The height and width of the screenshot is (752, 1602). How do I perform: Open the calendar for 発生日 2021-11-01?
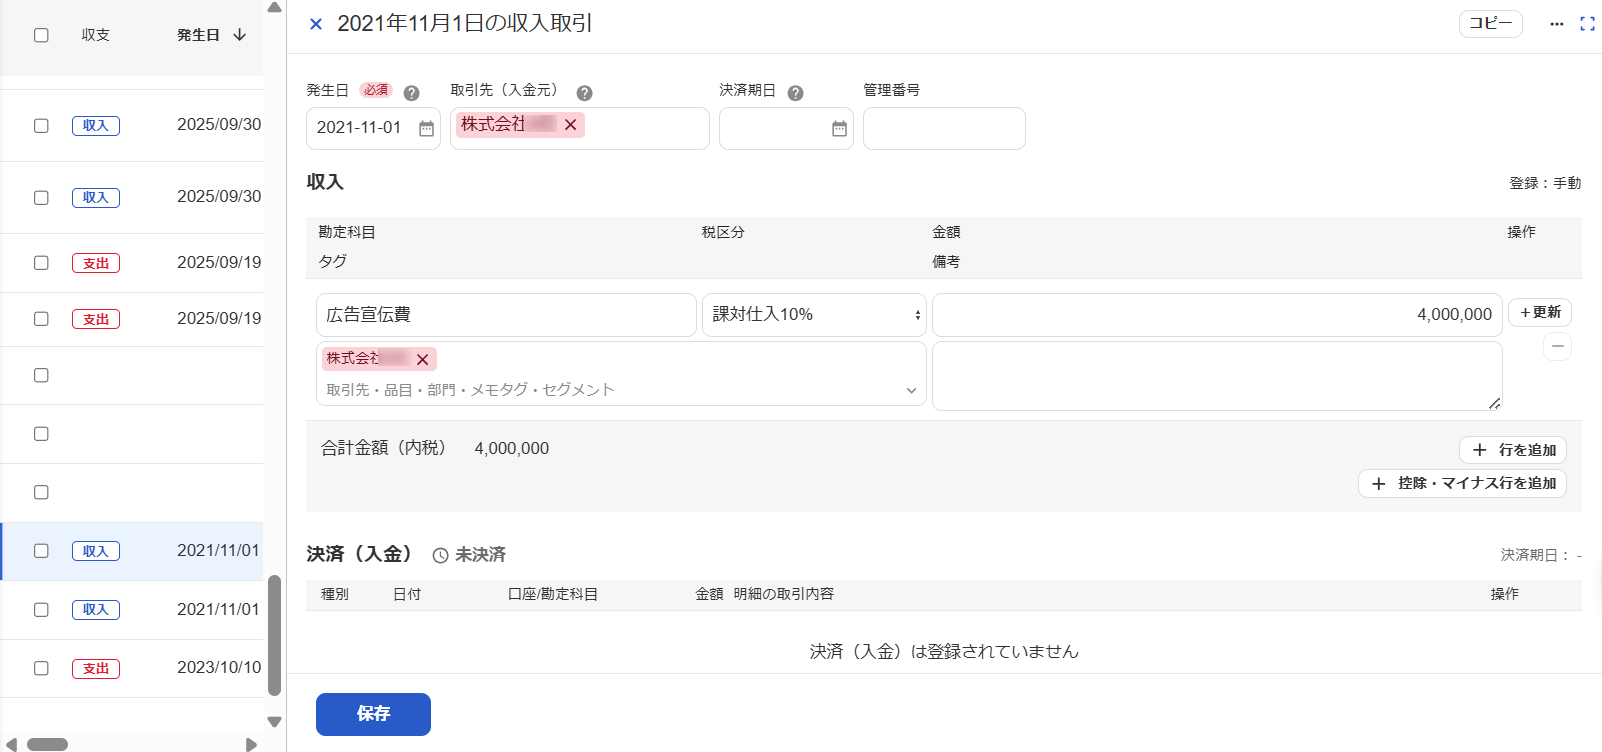point(426,129)
